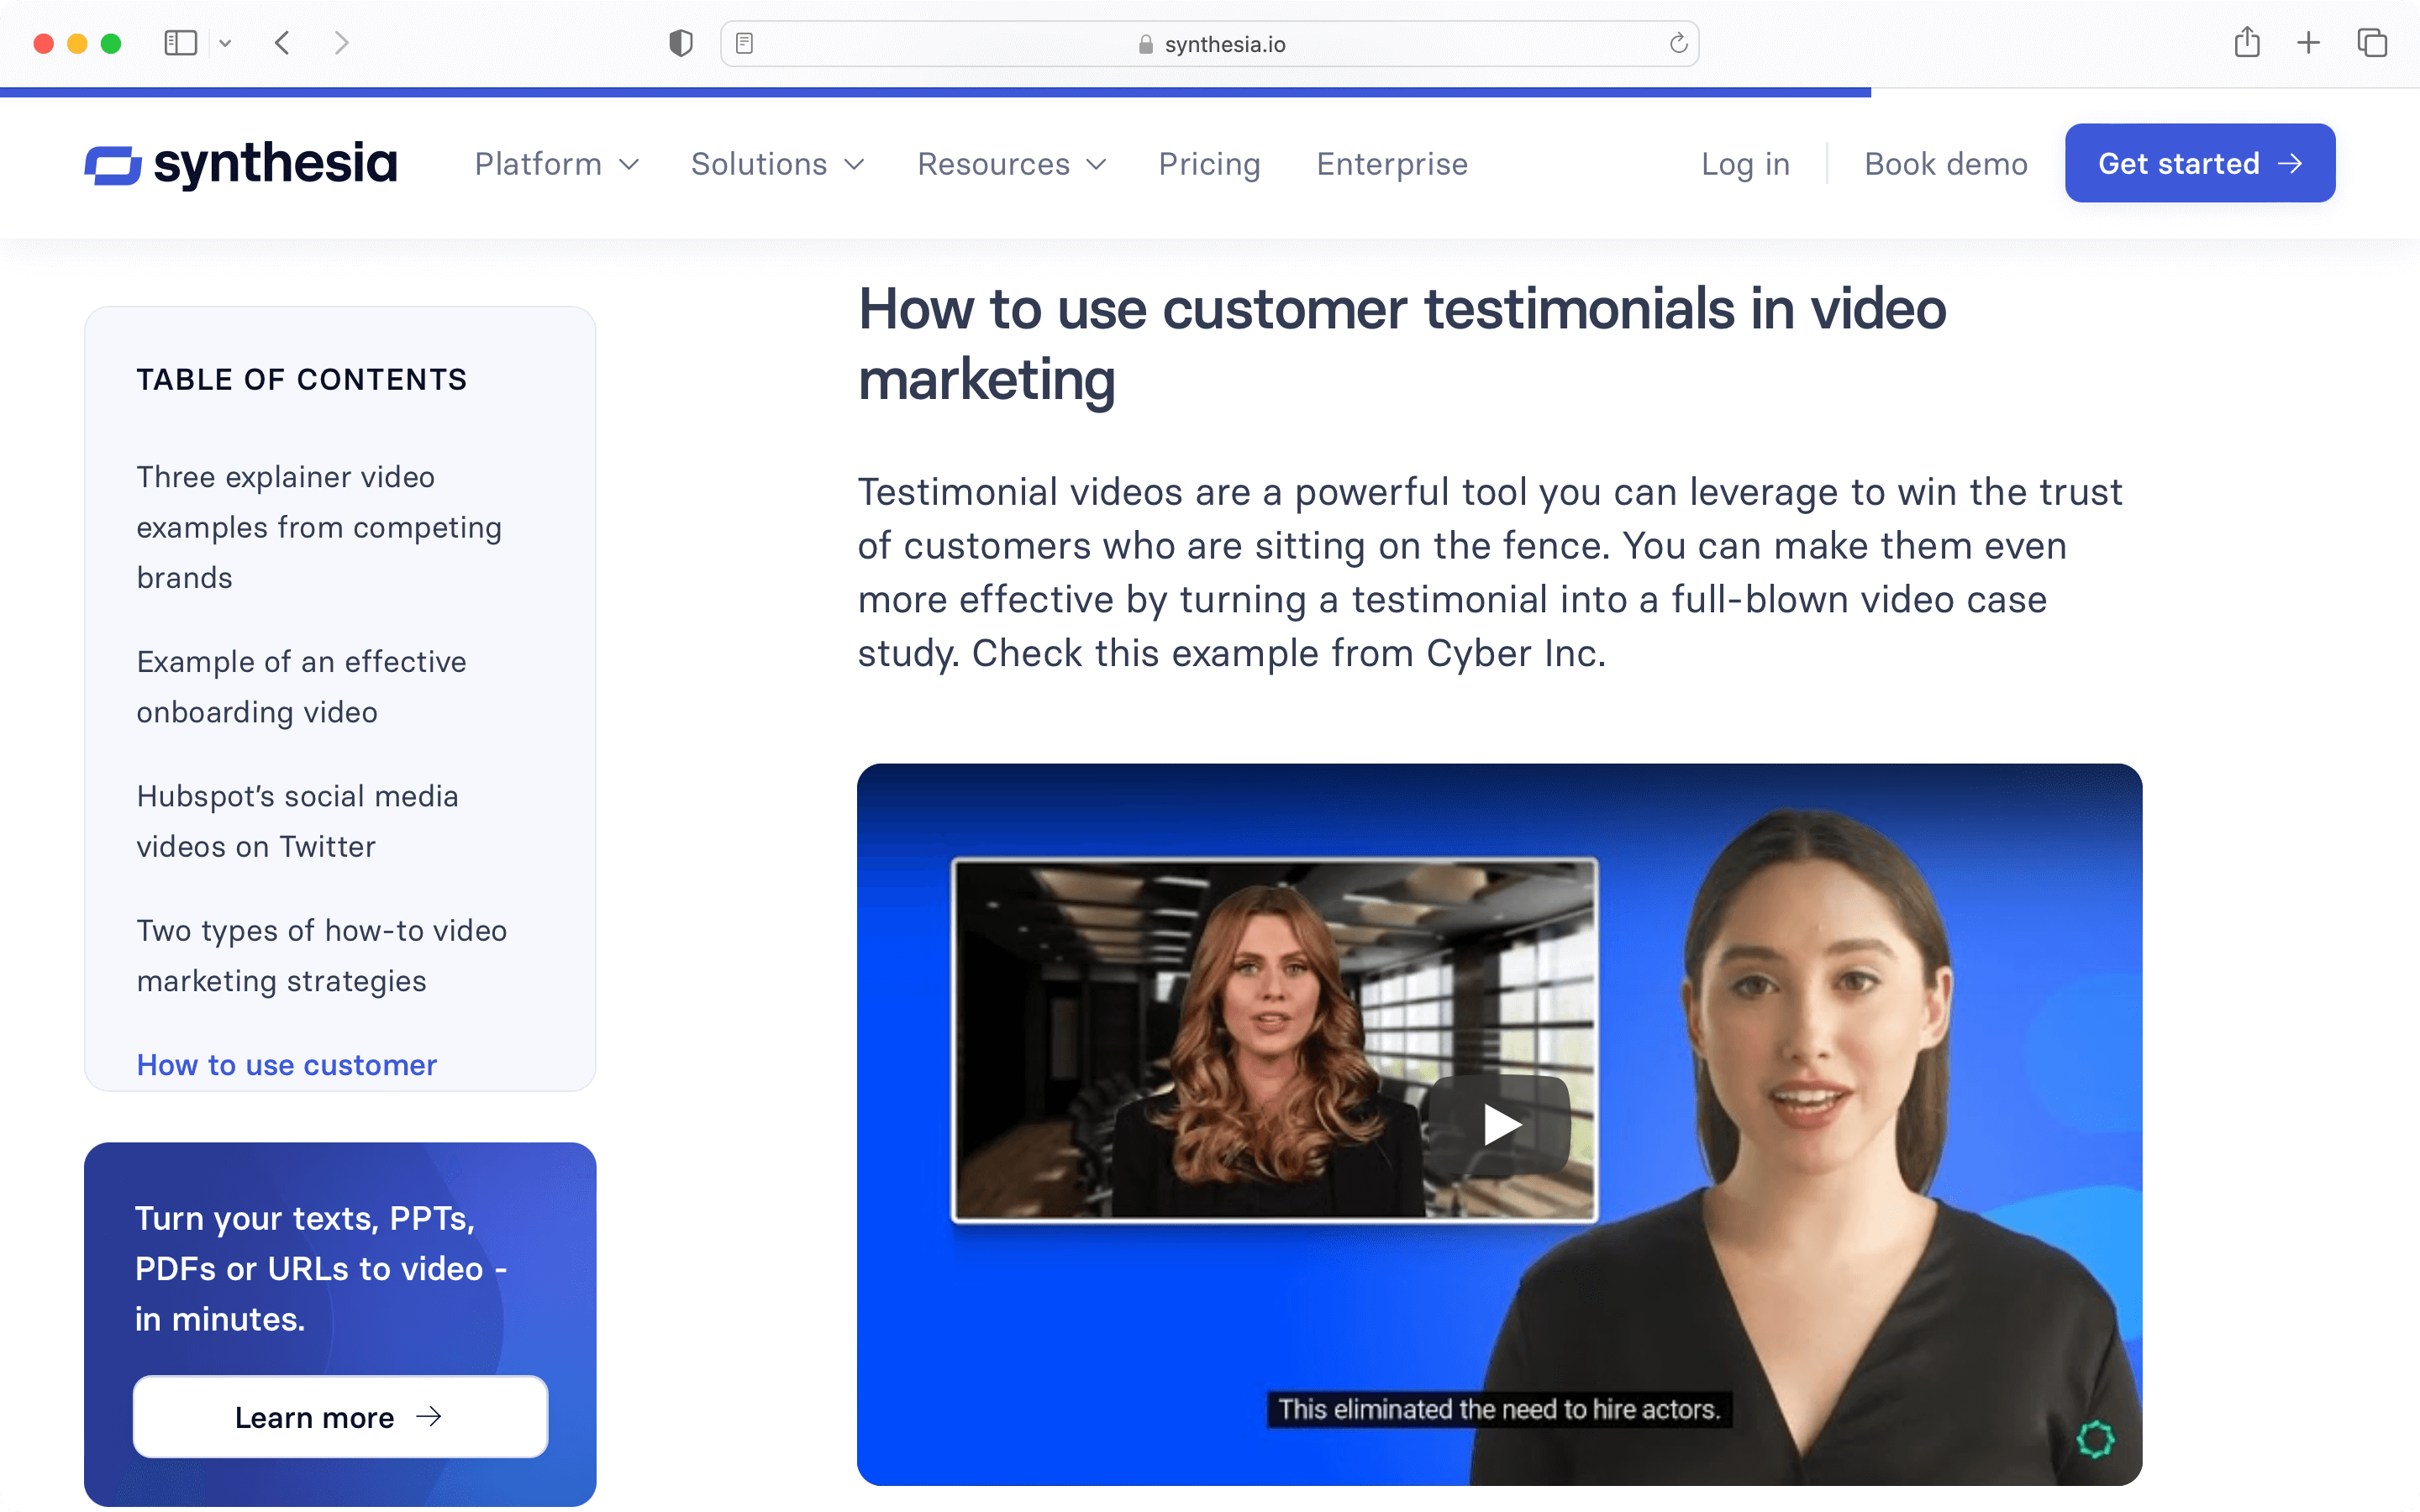2420x1512 pixels.
Task: Click the Synthesia logo
Action: (240, 163)
